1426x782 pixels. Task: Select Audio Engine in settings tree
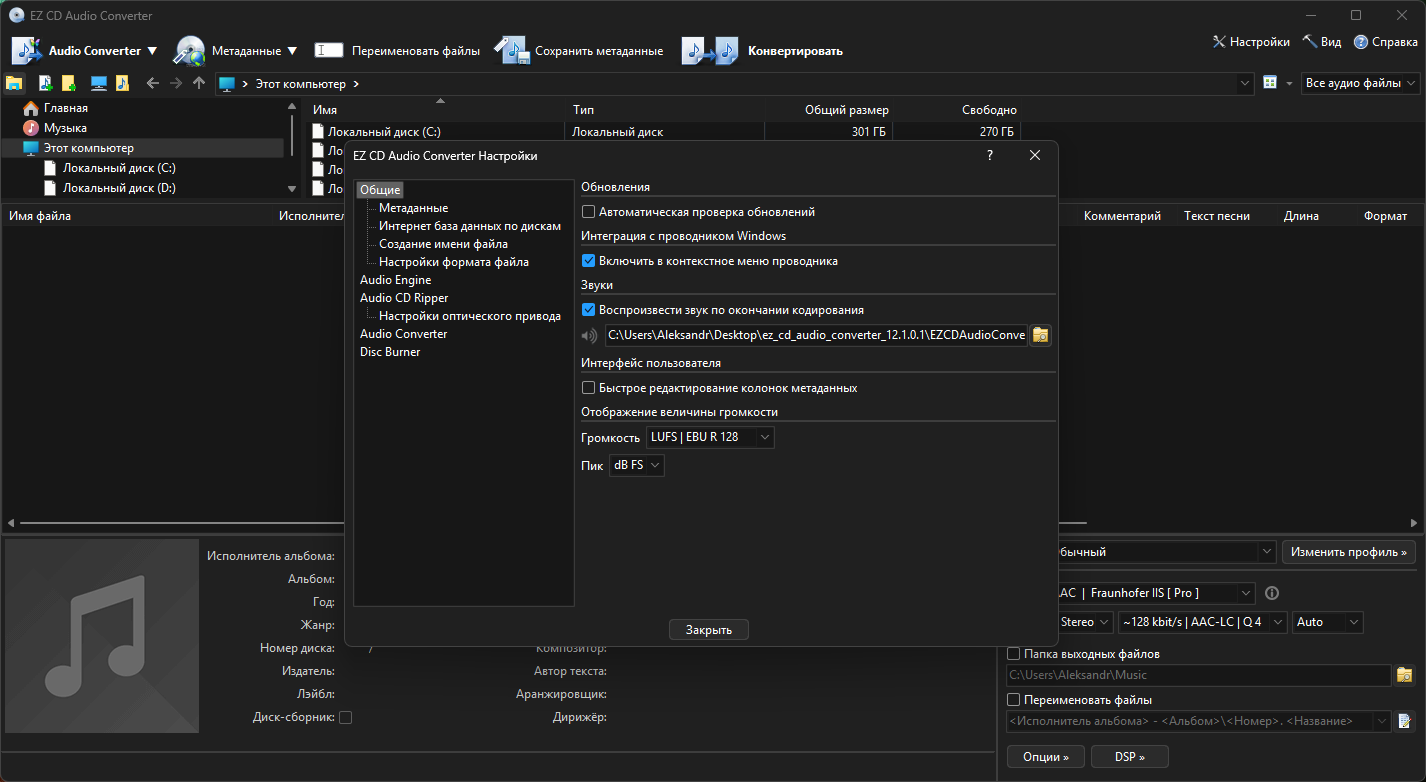pyautogui.click(x=396, y=280)
